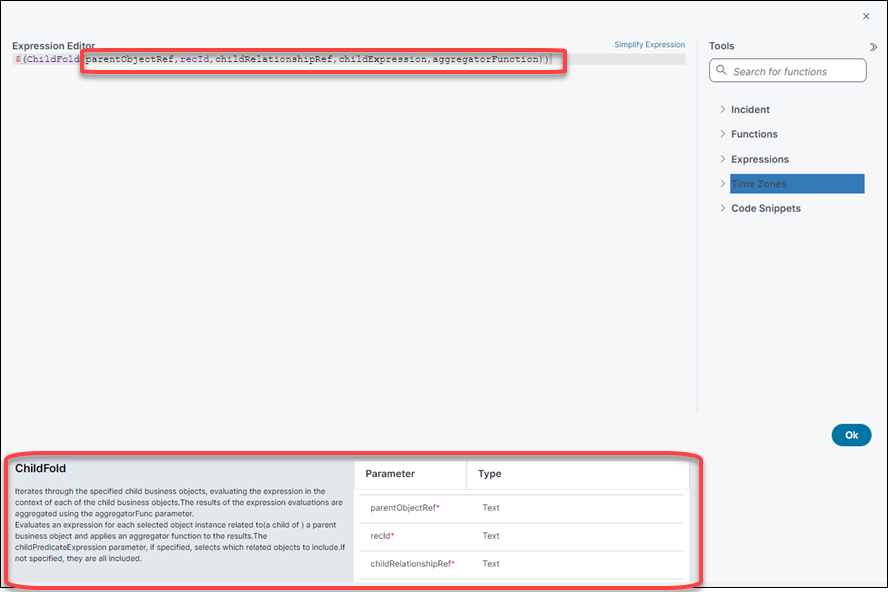
Task: Click the magnifier icon in search box
Action: 721,71
